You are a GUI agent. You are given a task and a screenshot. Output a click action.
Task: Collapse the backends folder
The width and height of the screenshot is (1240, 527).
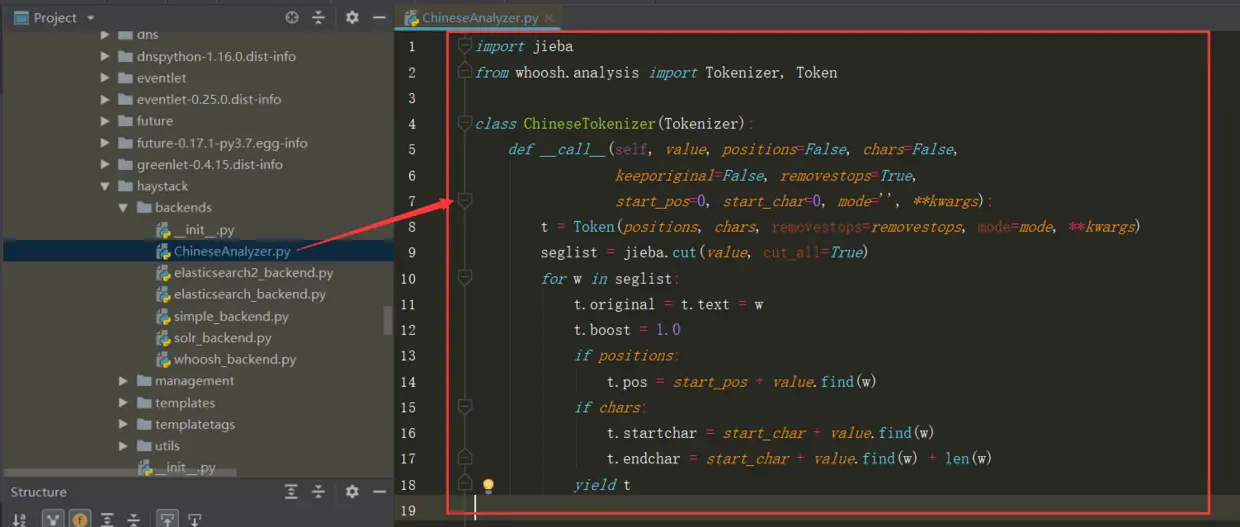pyautogui.click(x=124, y=208)
